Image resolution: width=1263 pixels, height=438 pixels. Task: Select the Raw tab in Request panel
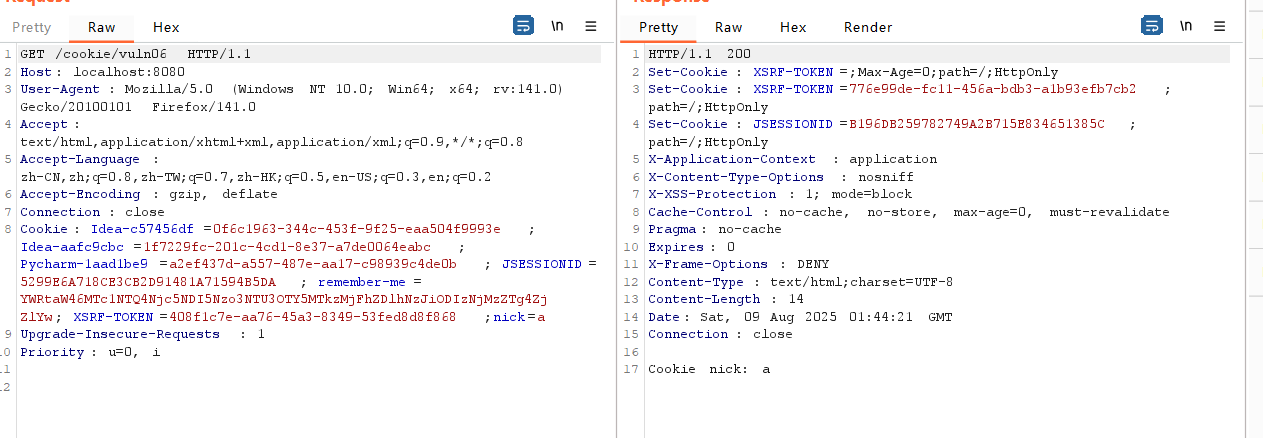101,27
